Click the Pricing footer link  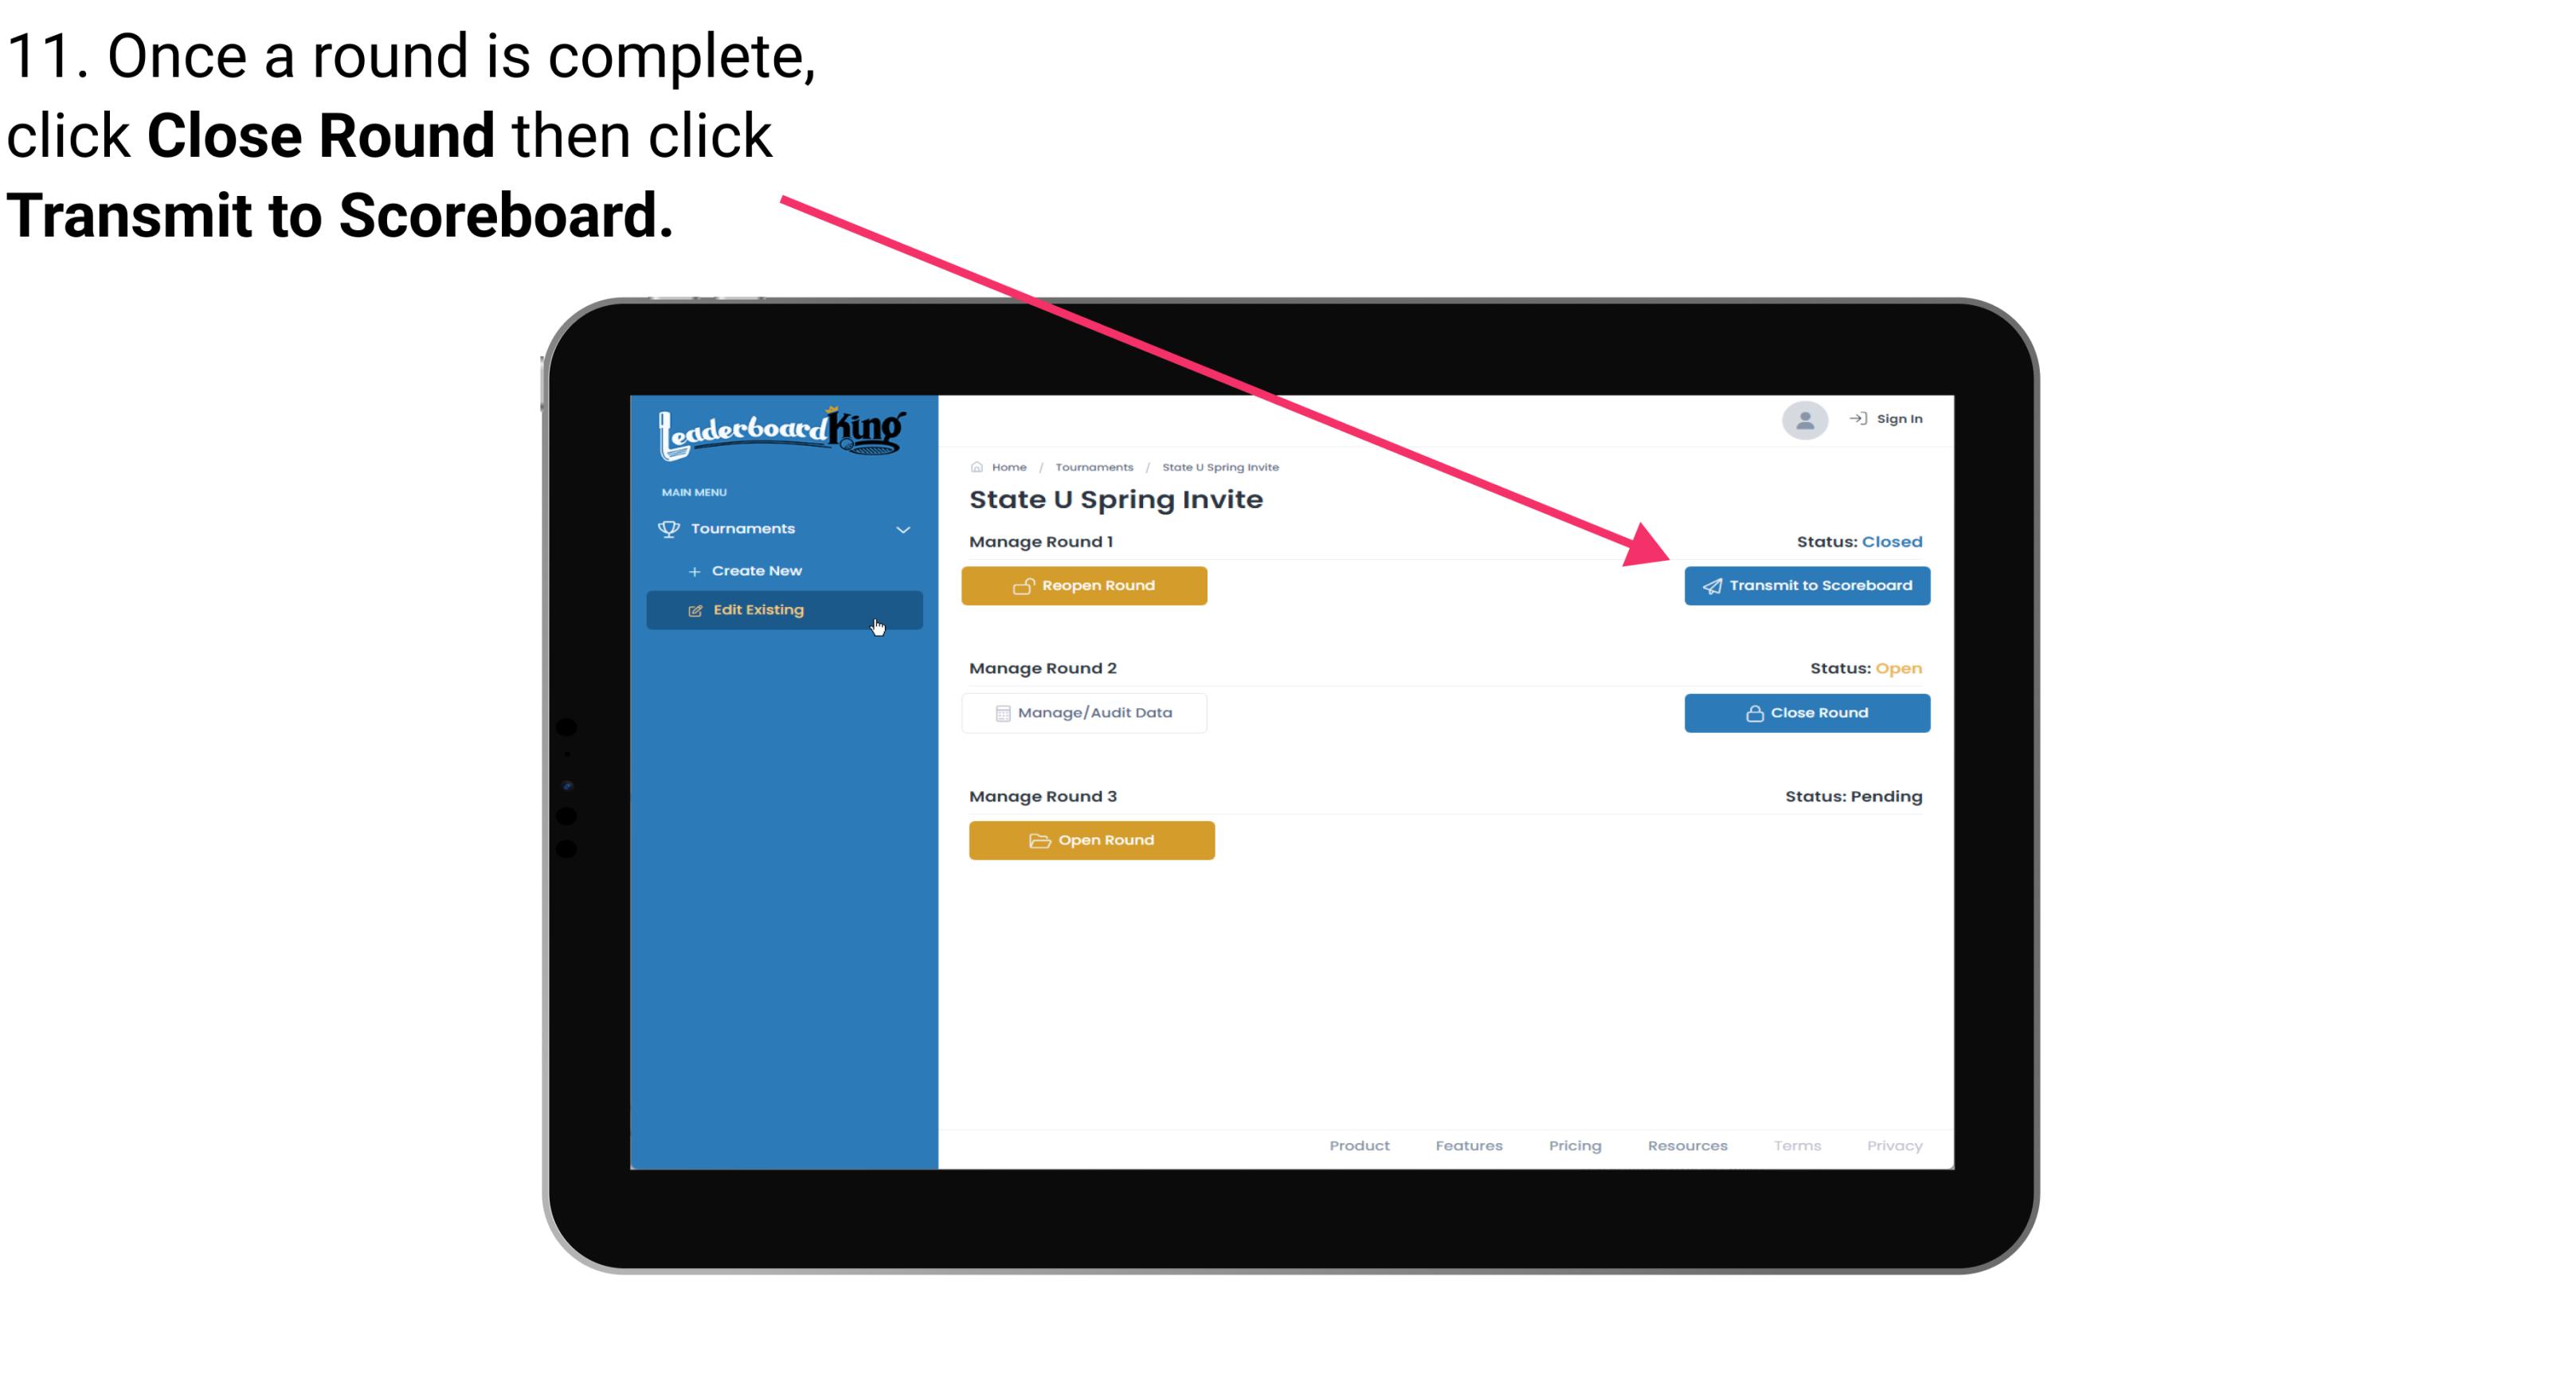point(1575,1145)
